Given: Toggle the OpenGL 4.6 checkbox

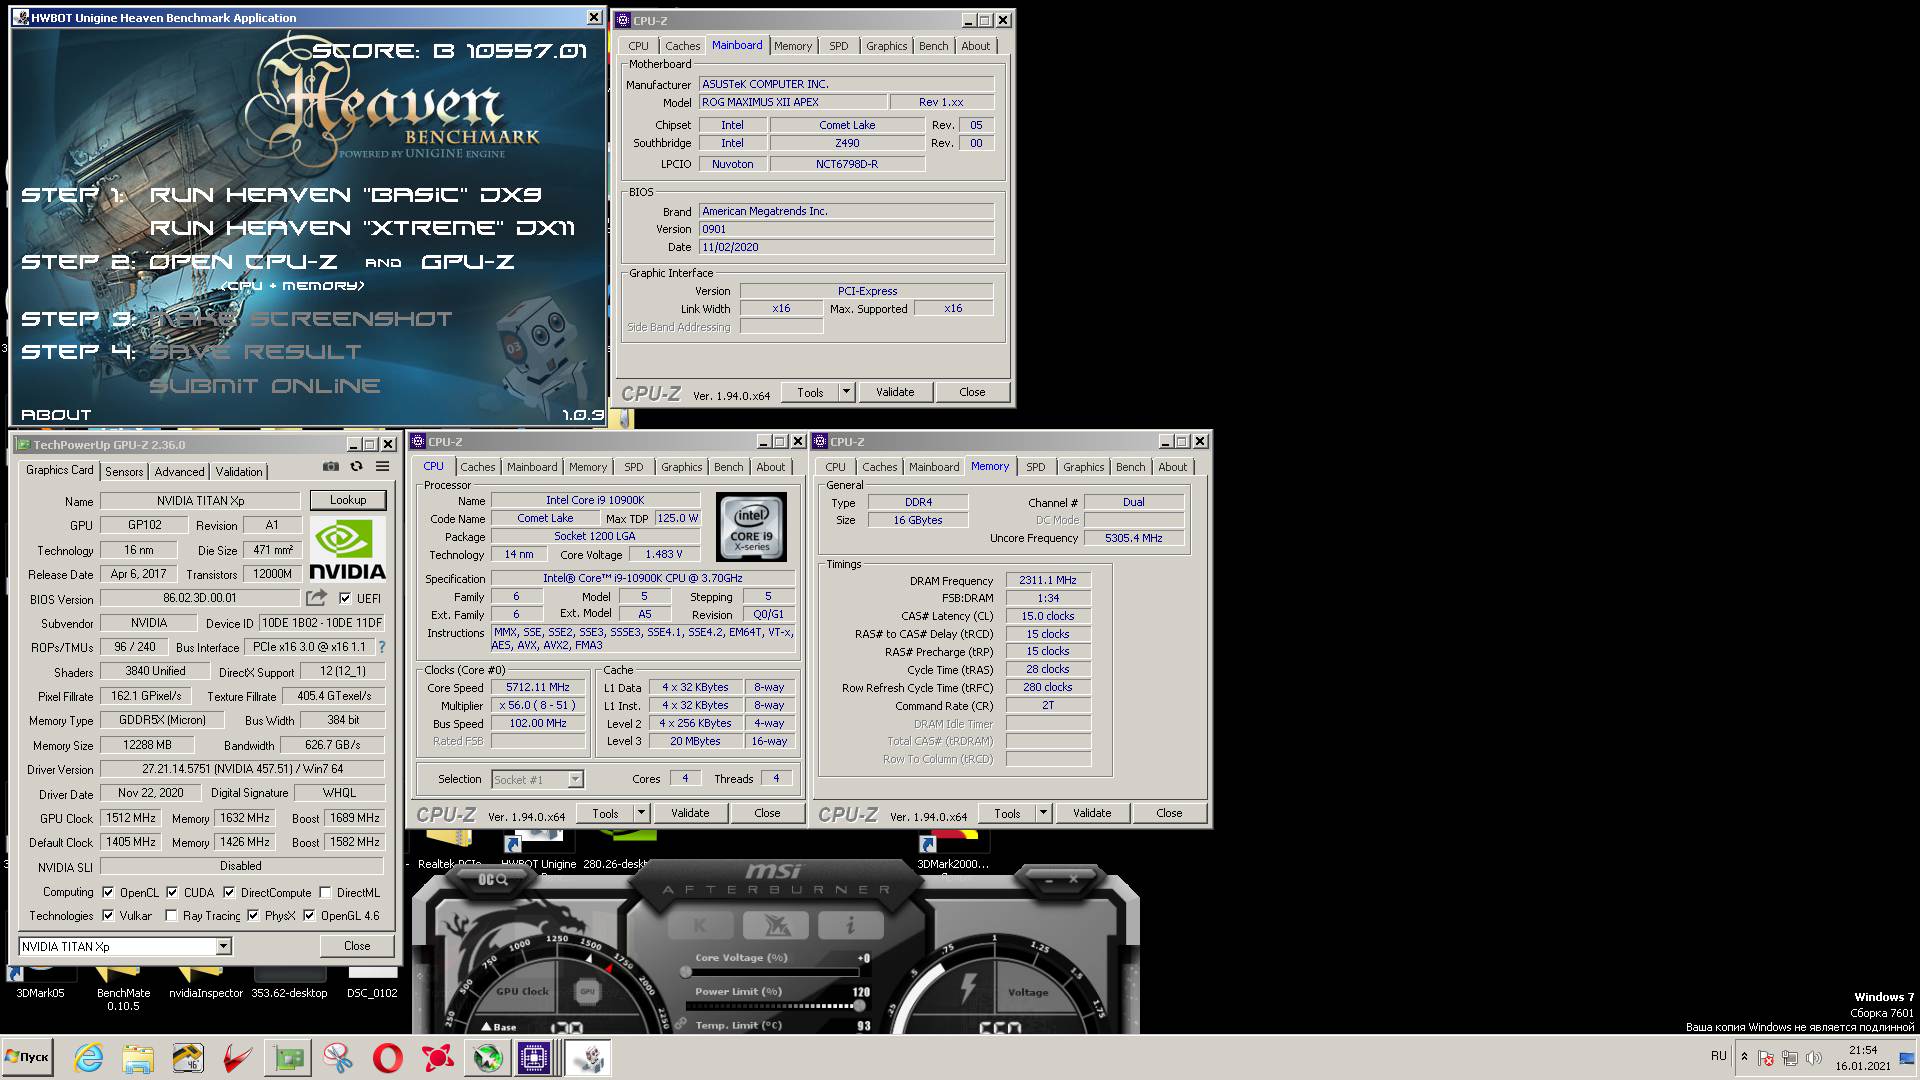Looking at the screenshot, I should click(x=309, y=915).
